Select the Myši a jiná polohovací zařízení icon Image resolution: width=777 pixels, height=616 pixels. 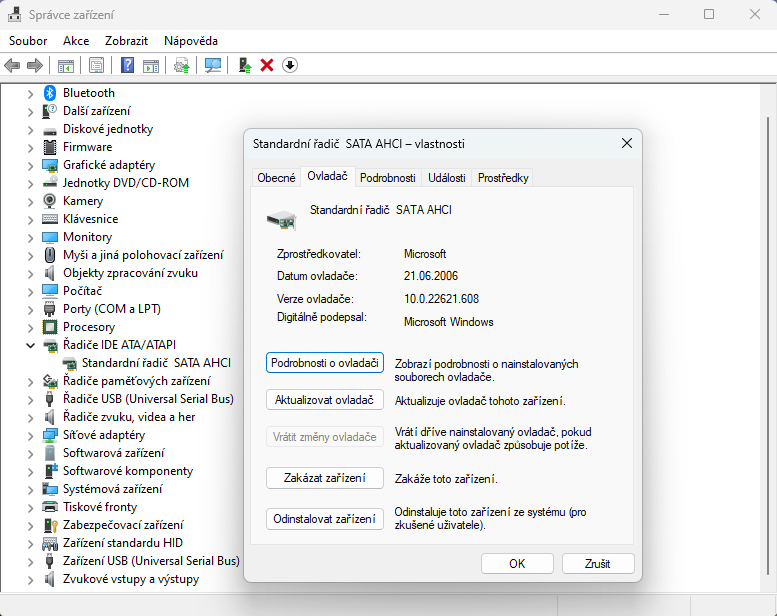(50, 255)
